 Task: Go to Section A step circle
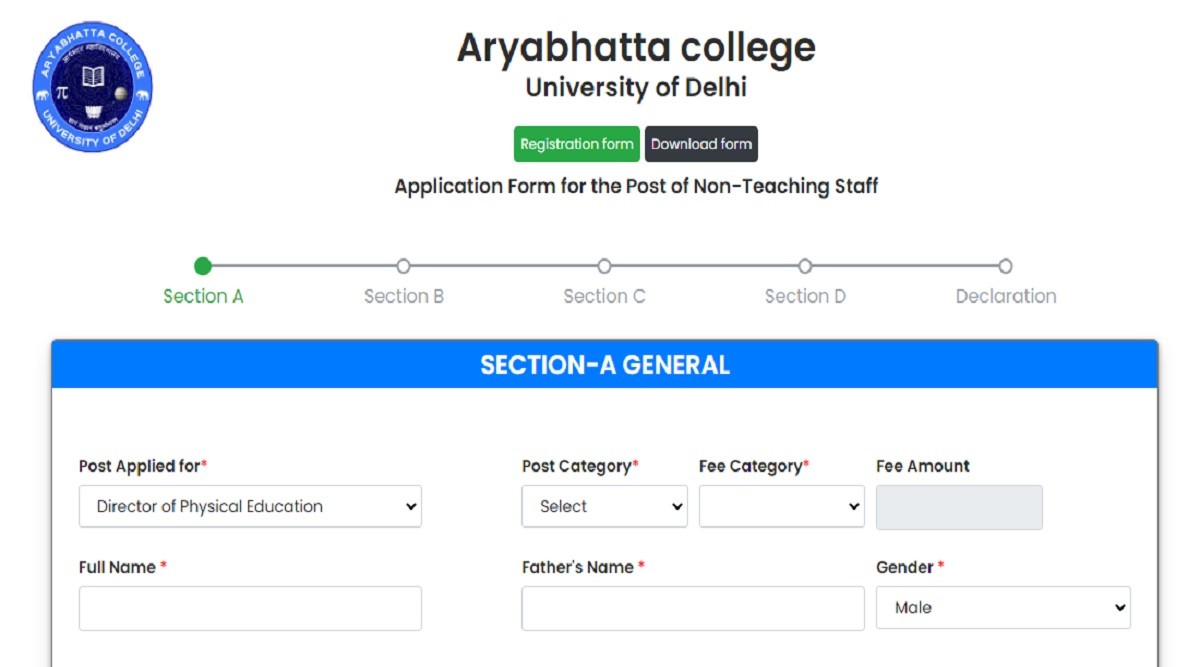203,266
